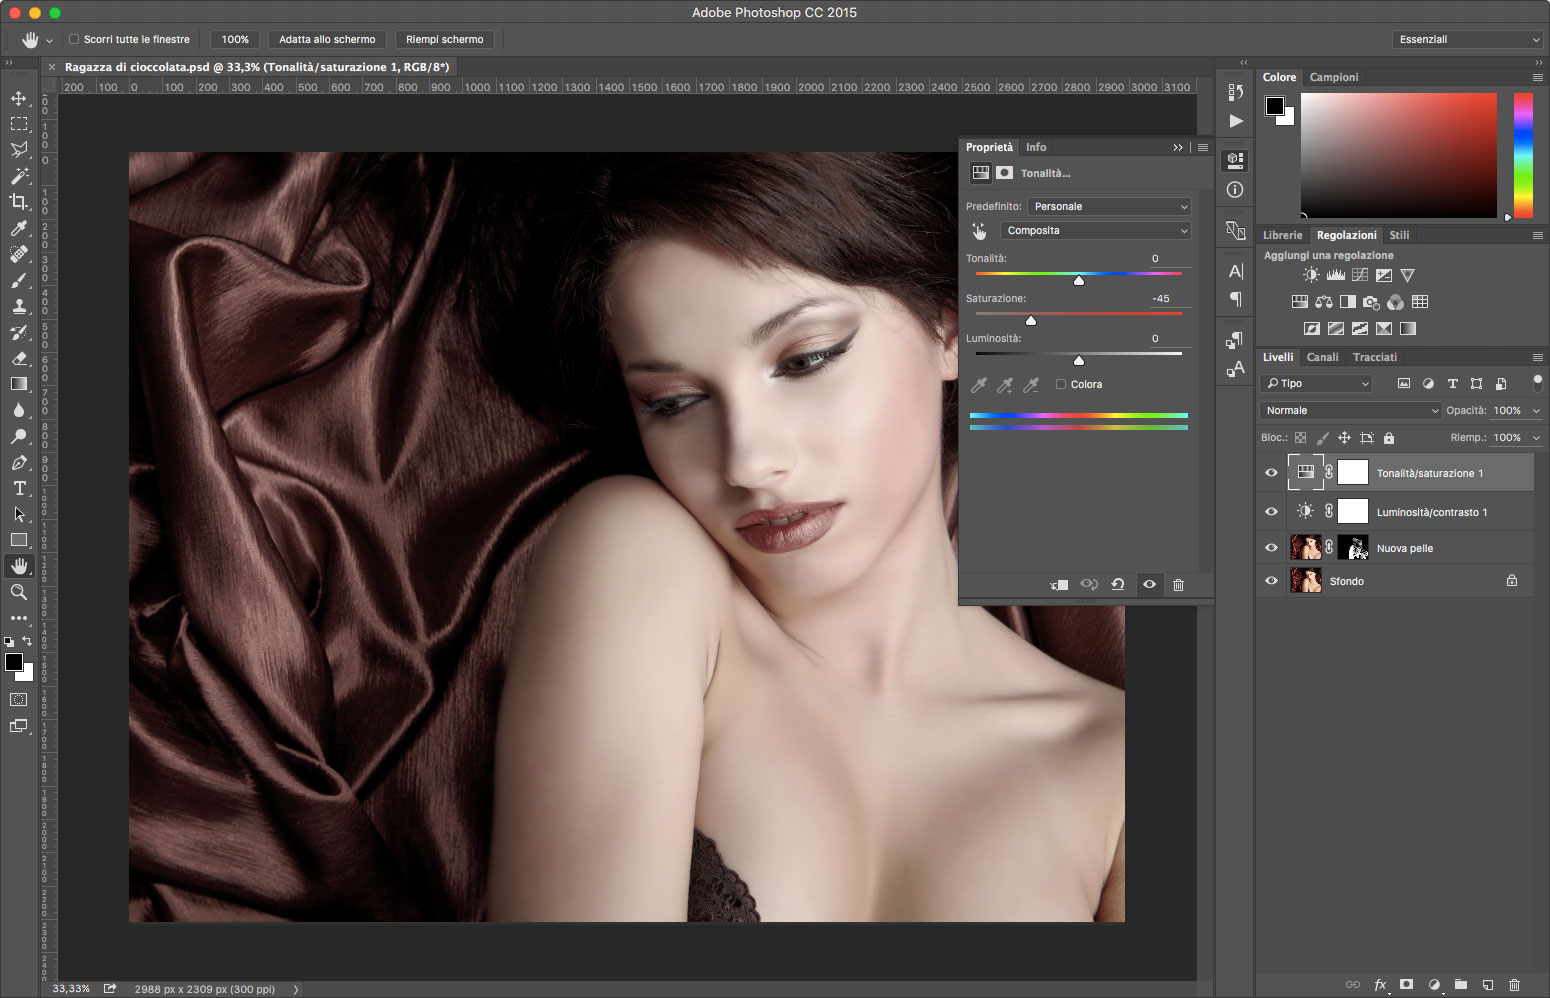Click the vertical hue spectrum bar in Colore

point(1523,155)
